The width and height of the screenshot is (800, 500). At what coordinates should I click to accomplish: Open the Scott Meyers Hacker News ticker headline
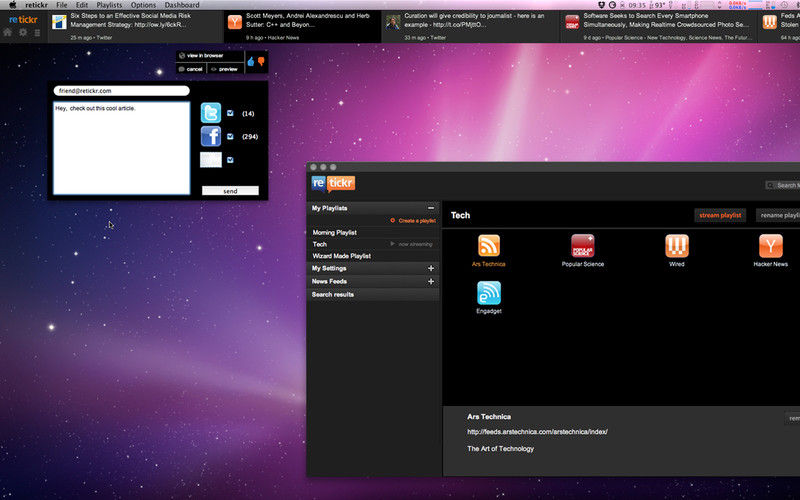[x=308, y=20]
